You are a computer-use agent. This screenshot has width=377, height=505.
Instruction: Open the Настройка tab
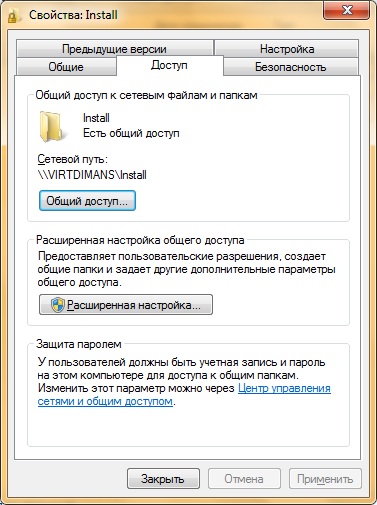click(287, 49)
